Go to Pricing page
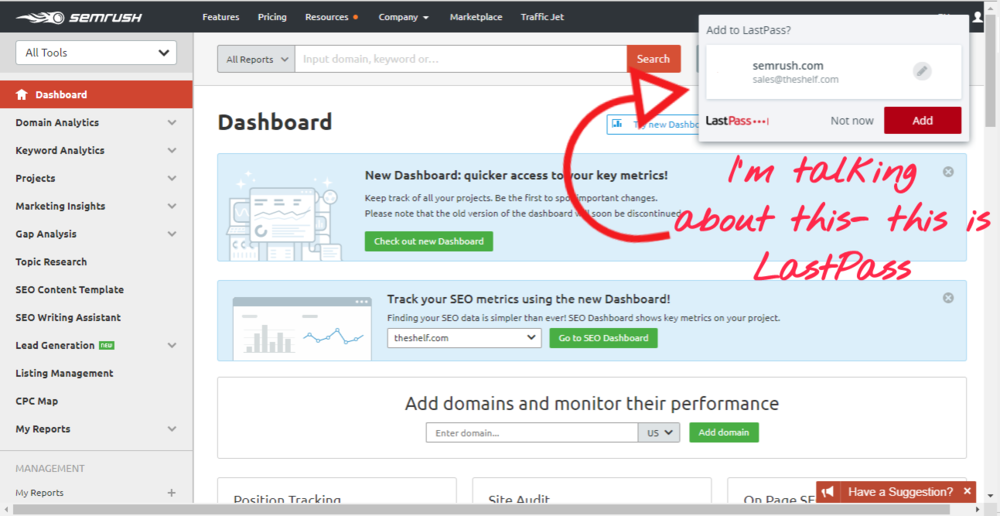Viewport: 1000px width, 516px height. (x=272, y=17)
